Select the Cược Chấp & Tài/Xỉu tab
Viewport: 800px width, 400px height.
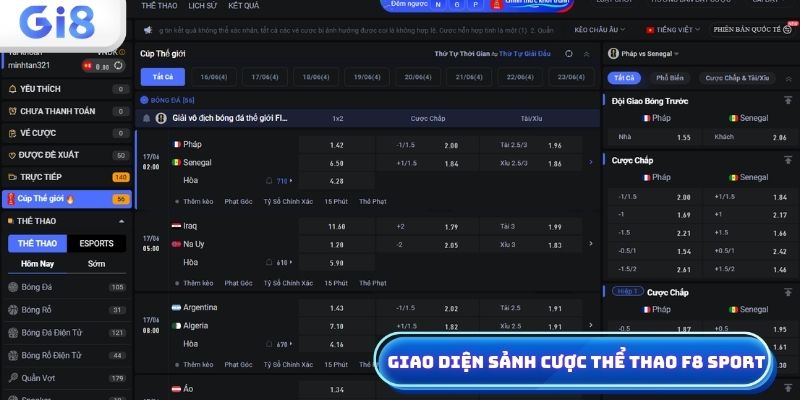tap(737, 78)
